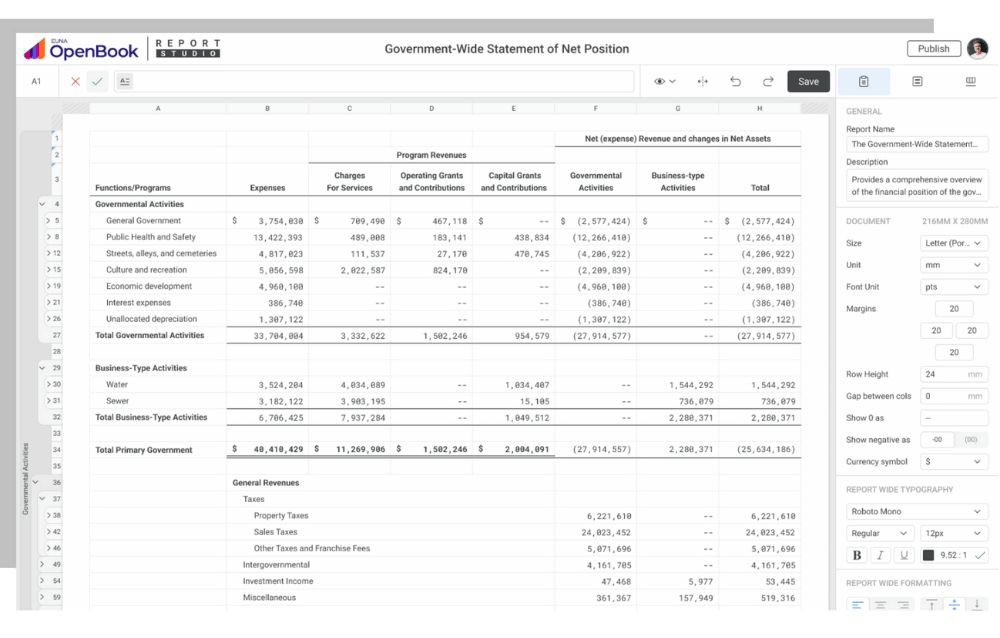Image resolution: width=1000 pixels, height=638 pixels.
Task: Select the Property Taxes row label
Action: click(281, 516)
